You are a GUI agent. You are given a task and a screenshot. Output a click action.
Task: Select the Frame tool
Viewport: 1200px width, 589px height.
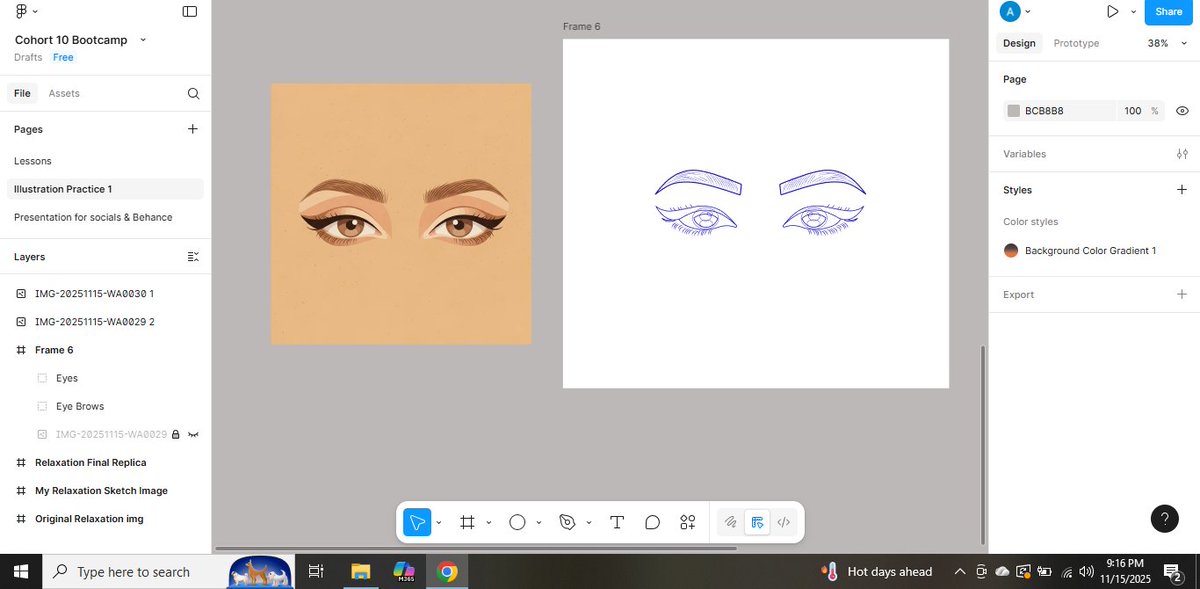[466, 521]
